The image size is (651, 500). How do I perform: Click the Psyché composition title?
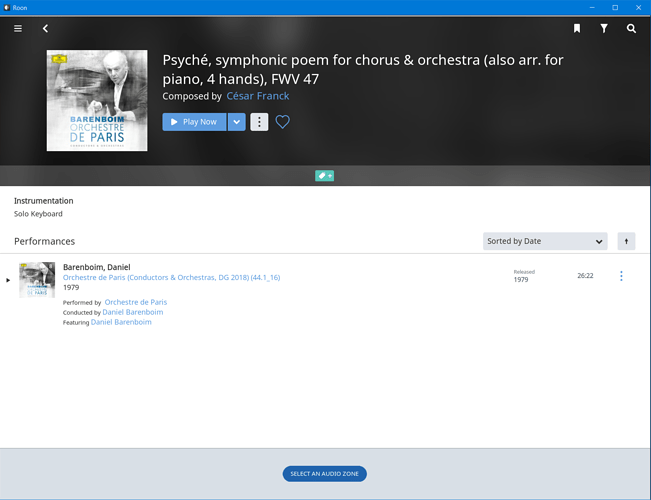[x=362, y=69]
